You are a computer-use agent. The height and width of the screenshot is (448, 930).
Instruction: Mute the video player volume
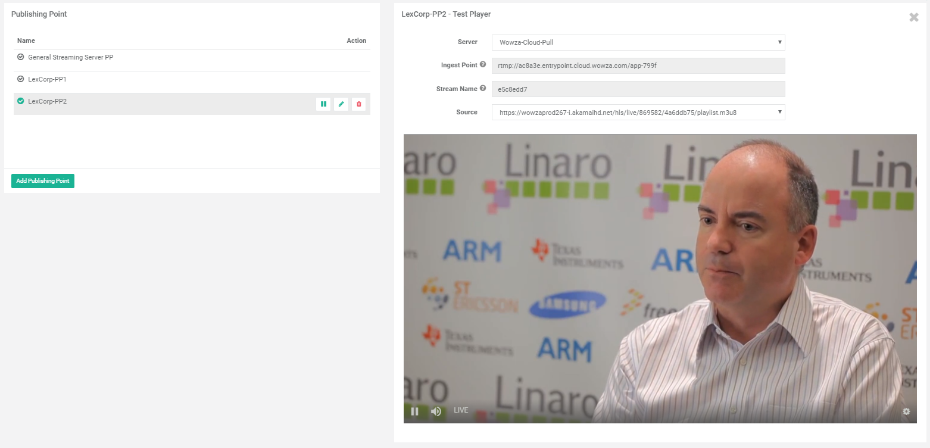[436, 411]
